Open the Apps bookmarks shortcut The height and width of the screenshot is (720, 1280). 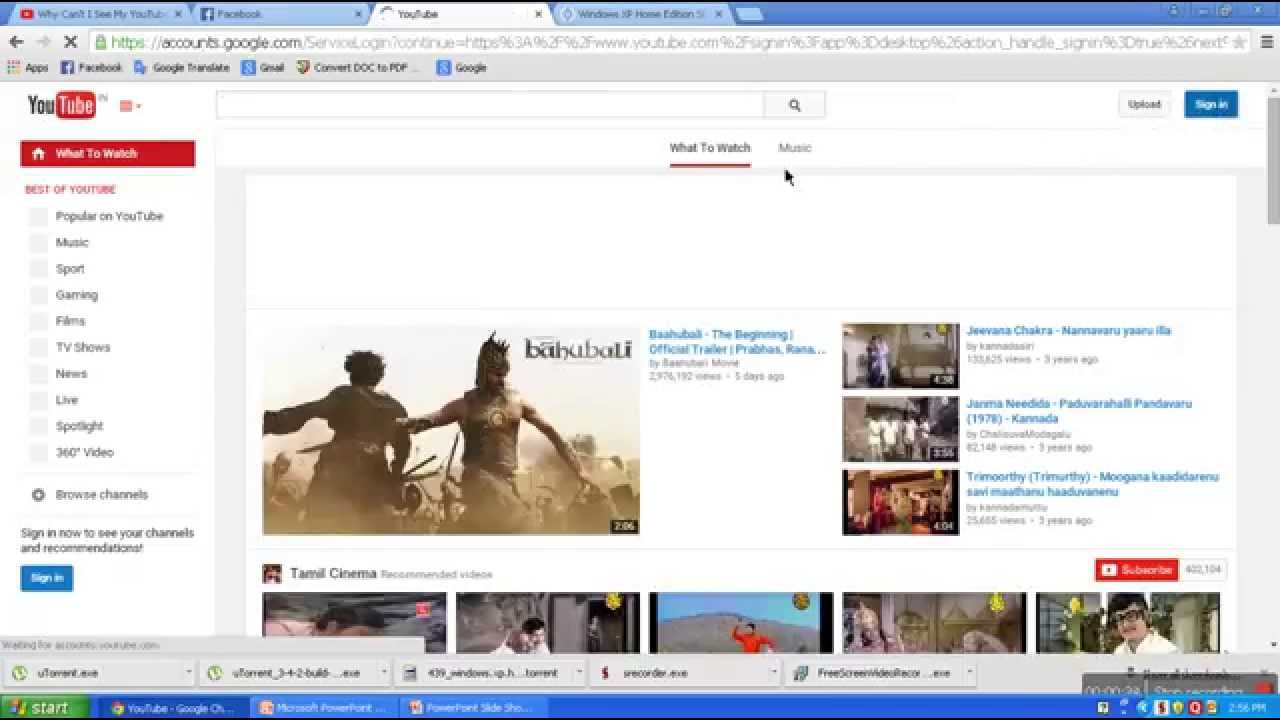[x=28, y=68]
